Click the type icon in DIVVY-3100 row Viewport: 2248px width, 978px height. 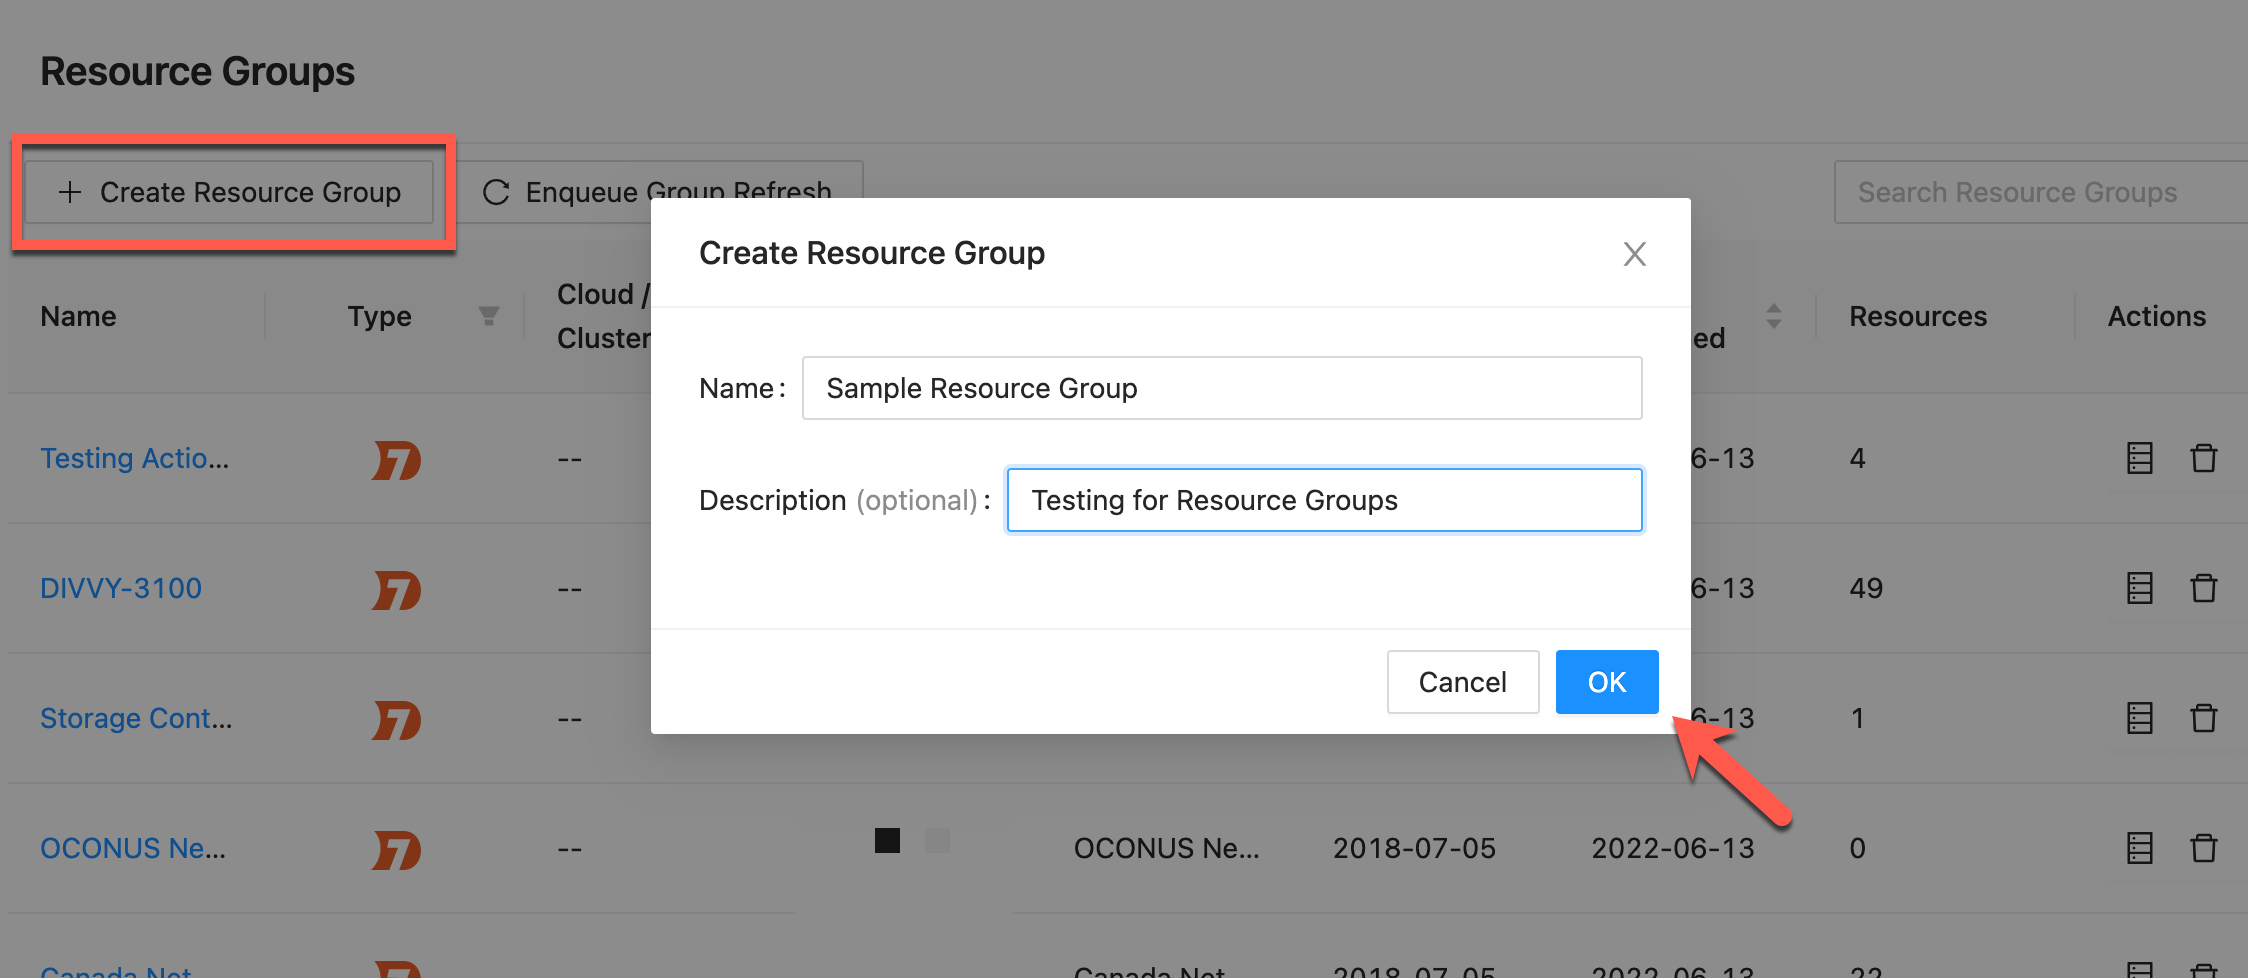point(397,589)
